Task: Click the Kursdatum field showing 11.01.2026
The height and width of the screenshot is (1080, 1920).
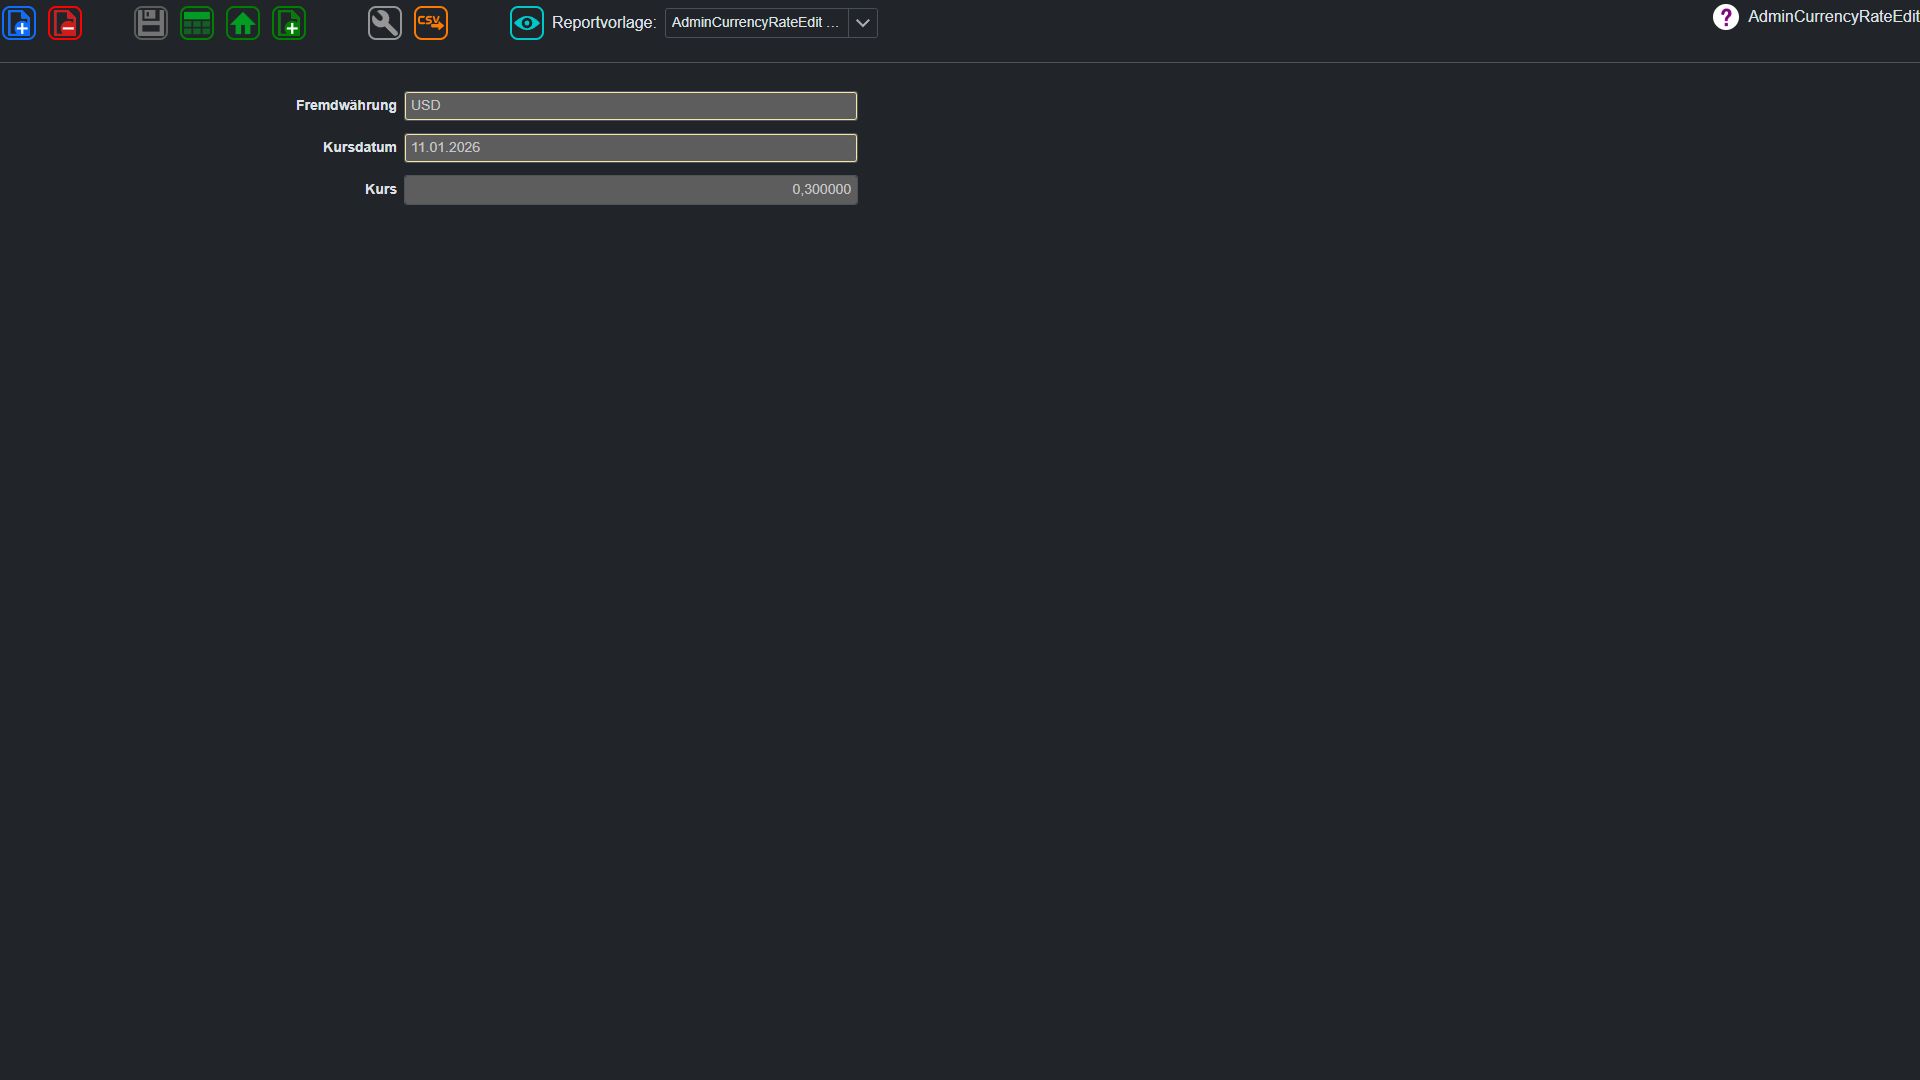Action: (631, 148)
